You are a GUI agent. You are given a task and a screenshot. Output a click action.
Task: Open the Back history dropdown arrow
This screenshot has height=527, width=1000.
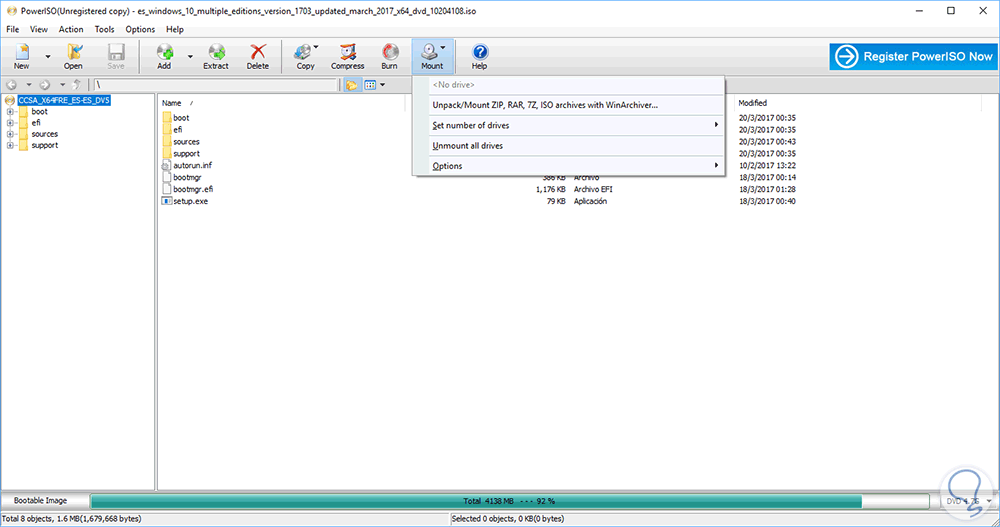click(29, 85)
